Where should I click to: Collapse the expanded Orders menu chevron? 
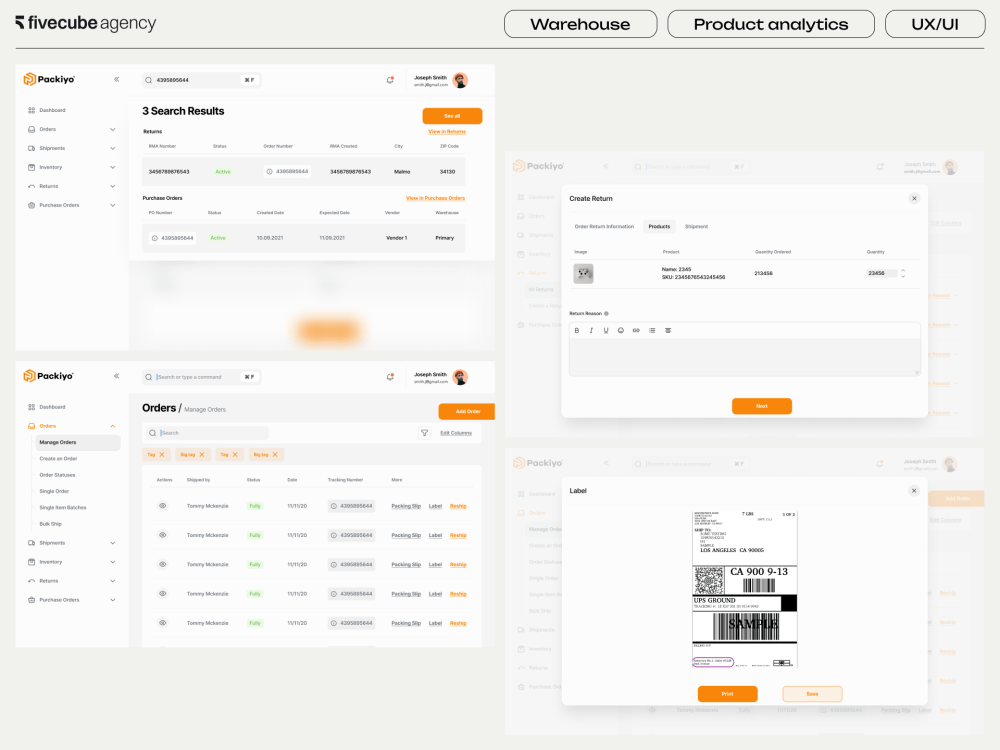pyautogui.click(x=113, y=426)
